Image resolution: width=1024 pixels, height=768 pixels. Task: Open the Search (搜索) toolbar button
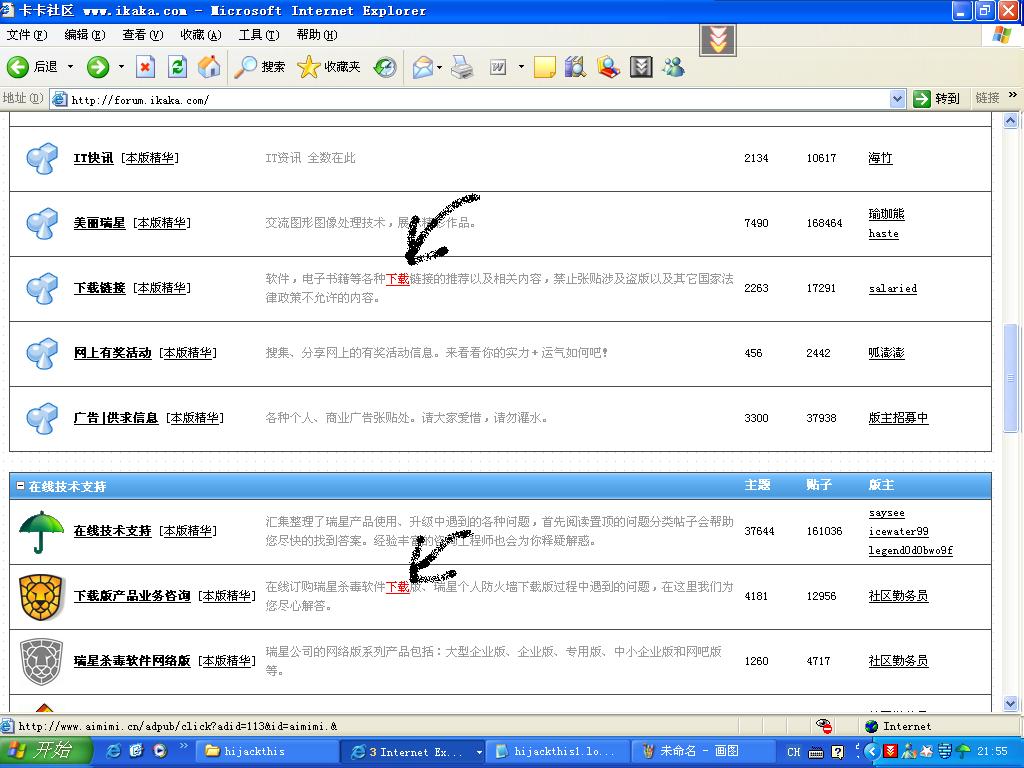coord(260,67)
